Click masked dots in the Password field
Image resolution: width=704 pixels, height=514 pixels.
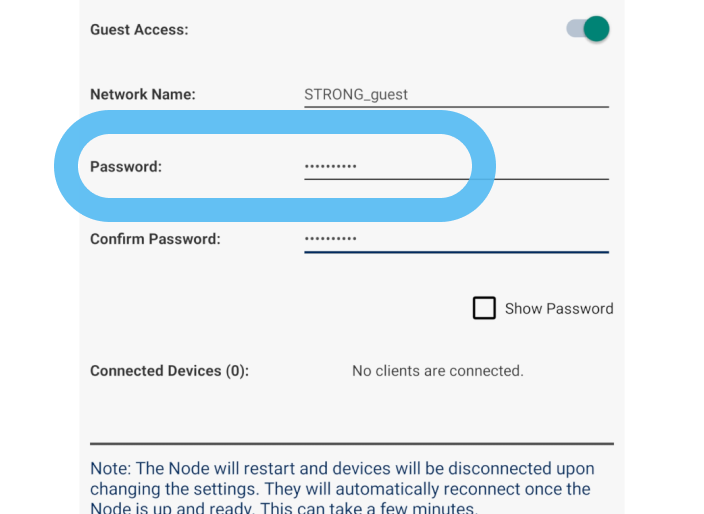pos(330,167)
